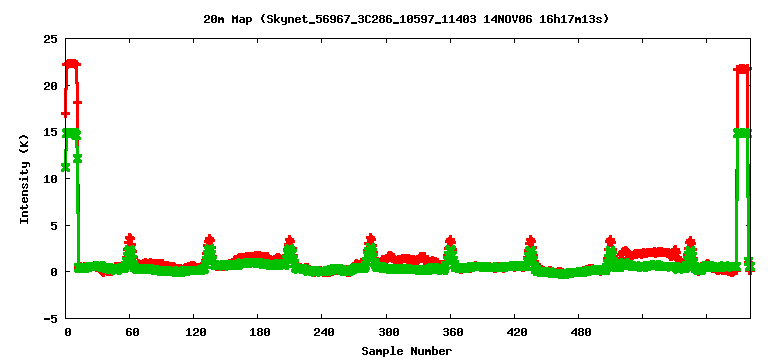The height and width of the screenshot is (360, 768).
Task: Click the 'Sample Number' x-axis label
Action: pyautogui.click(x=407, y=351)
